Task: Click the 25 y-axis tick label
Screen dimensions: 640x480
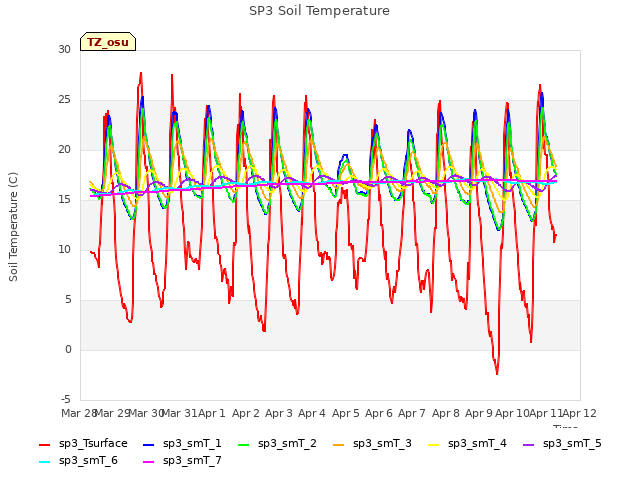Action: (x=64, y=100)
